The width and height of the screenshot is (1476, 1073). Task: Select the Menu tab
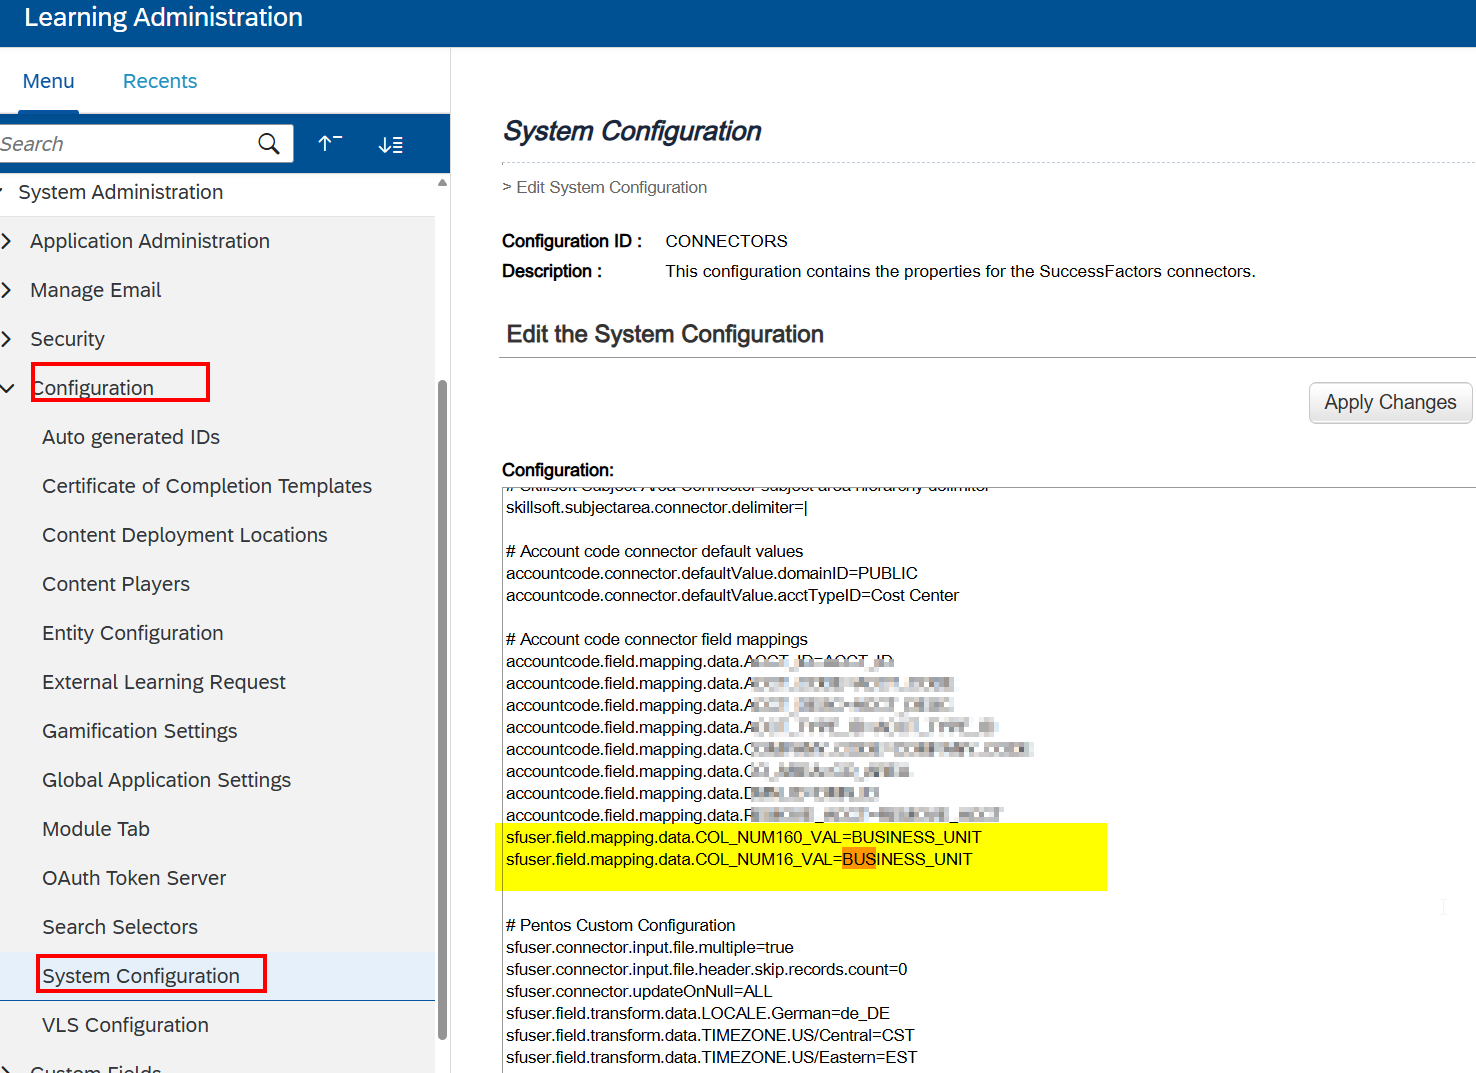[48, 81]
